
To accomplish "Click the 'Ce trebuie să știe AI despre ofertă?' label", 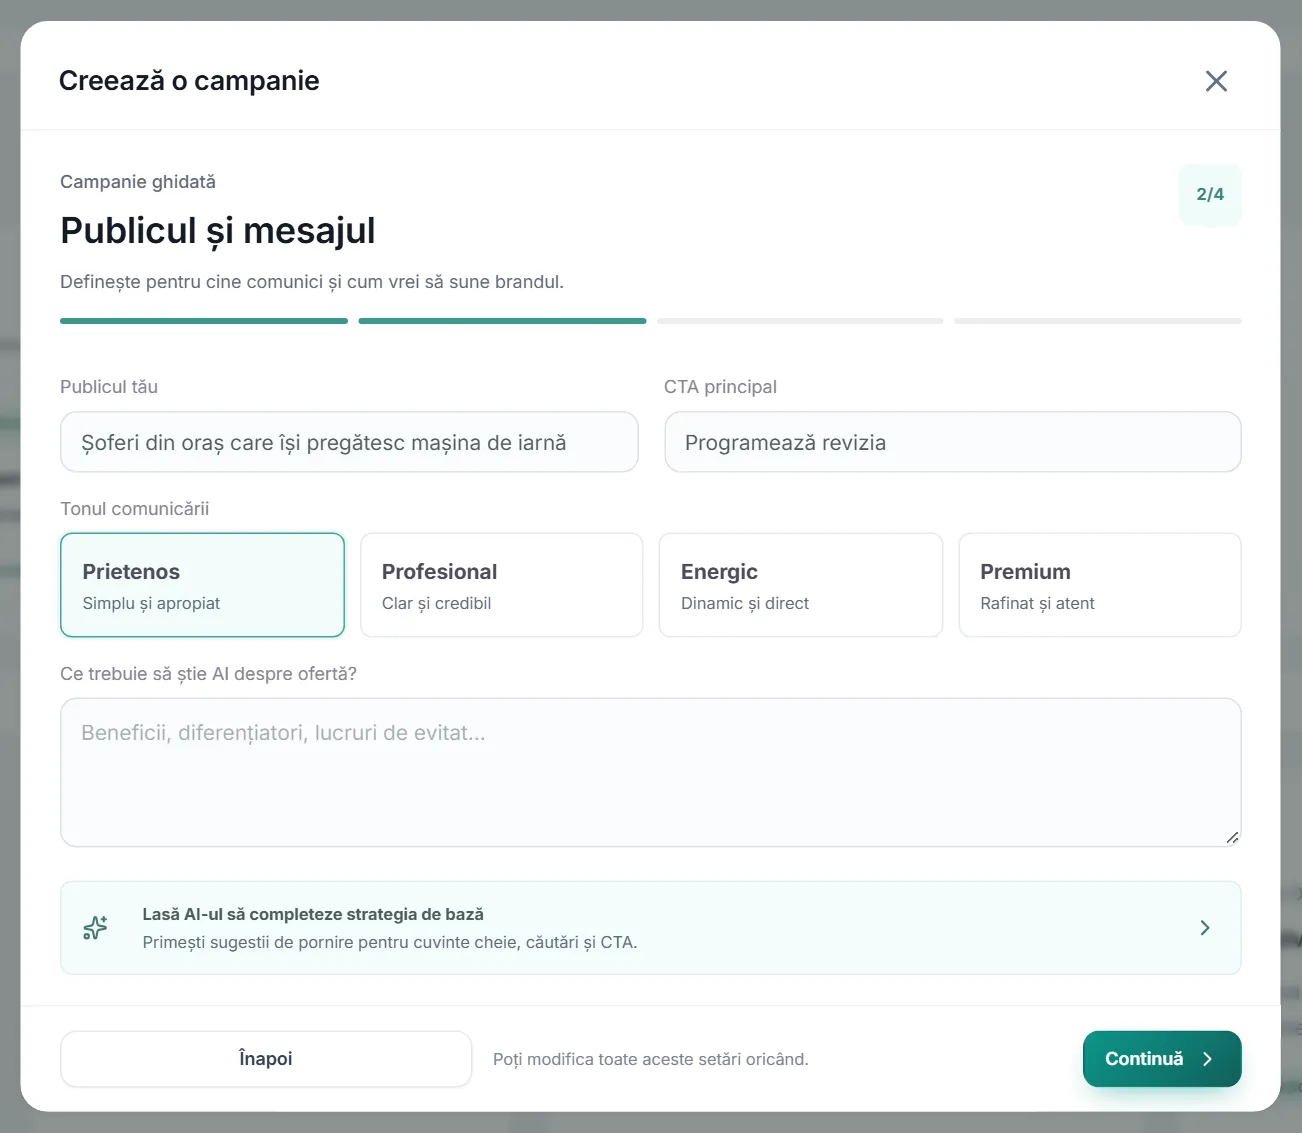I will [x=208, y=674].
